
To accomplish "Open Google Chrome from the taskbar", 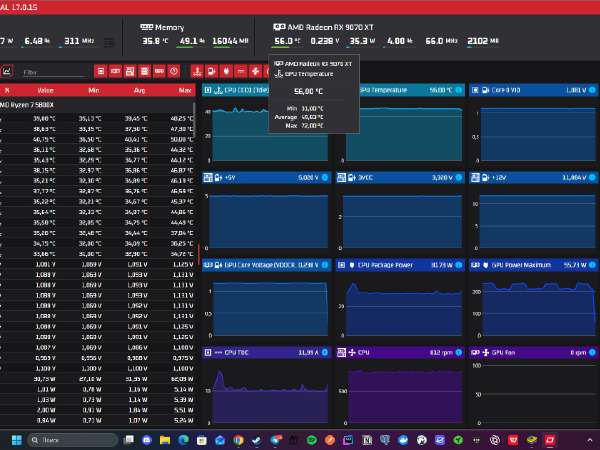I will point(238,440).
